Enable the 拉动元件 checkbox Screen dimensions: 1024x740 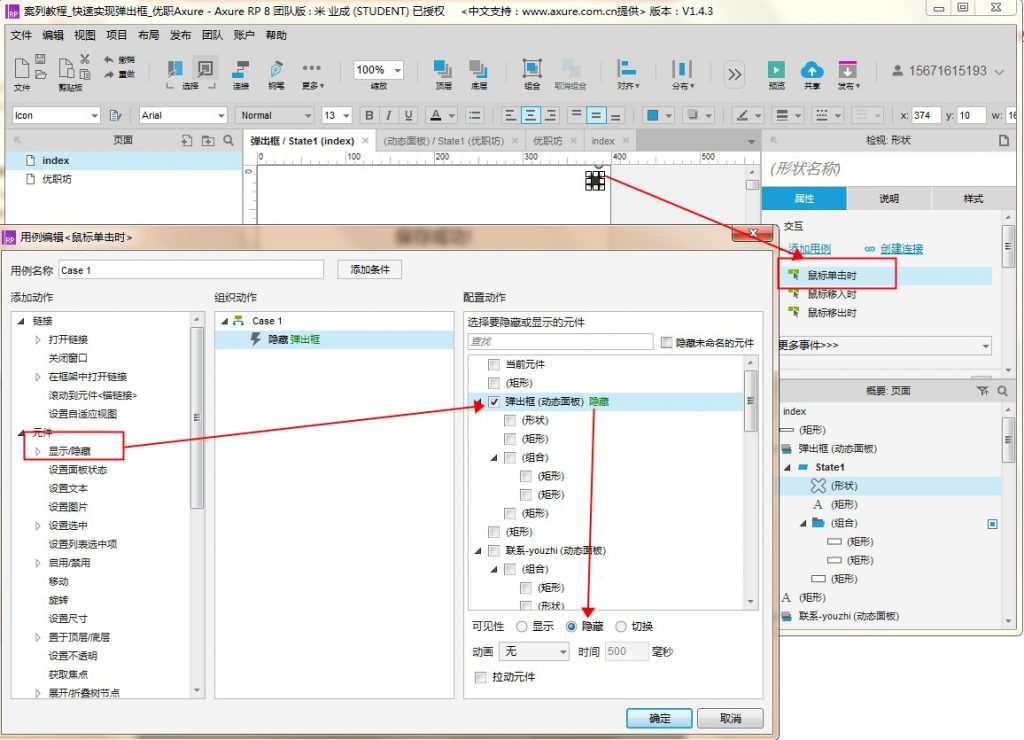click(481, 677)
